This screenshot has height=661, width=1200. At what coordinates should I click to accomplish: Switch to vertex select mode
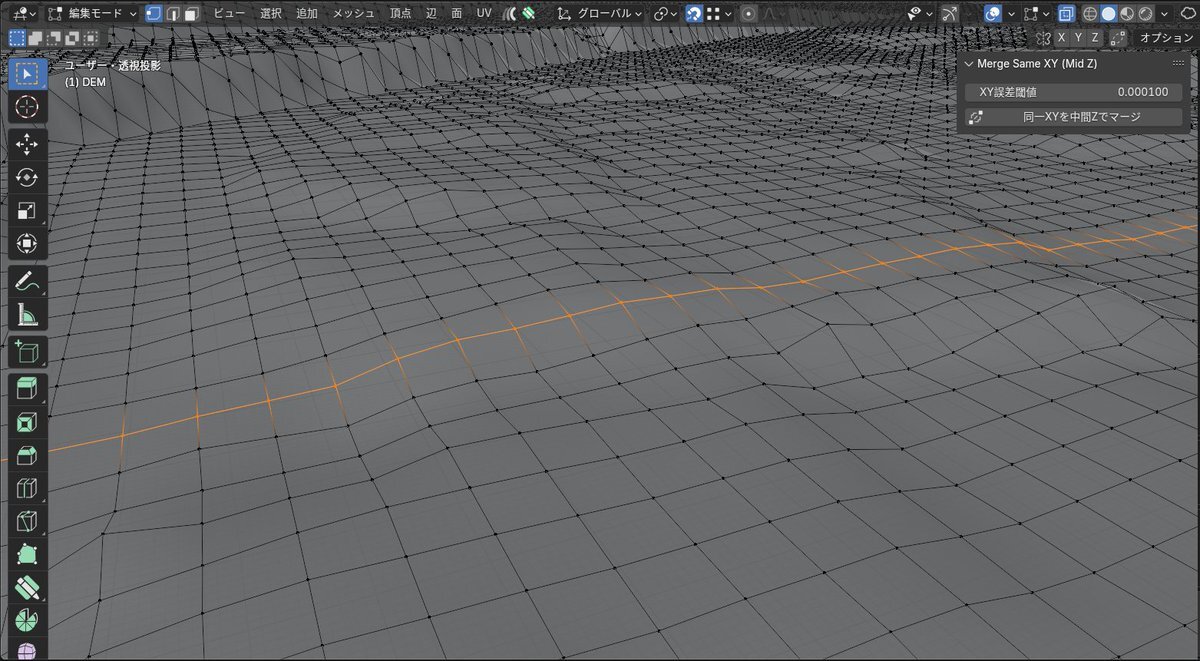point(153,14)
